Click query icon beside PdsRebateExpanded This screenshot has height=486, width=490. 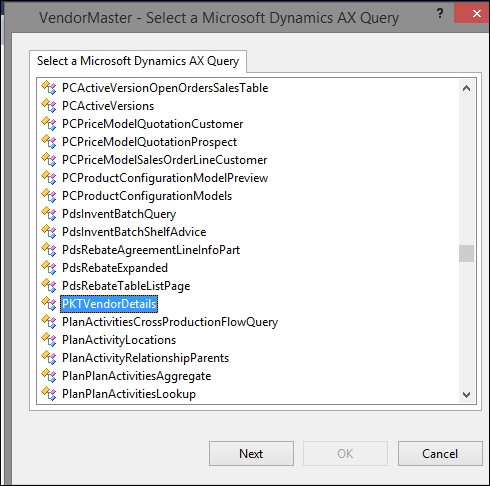(x=49, y=268)
